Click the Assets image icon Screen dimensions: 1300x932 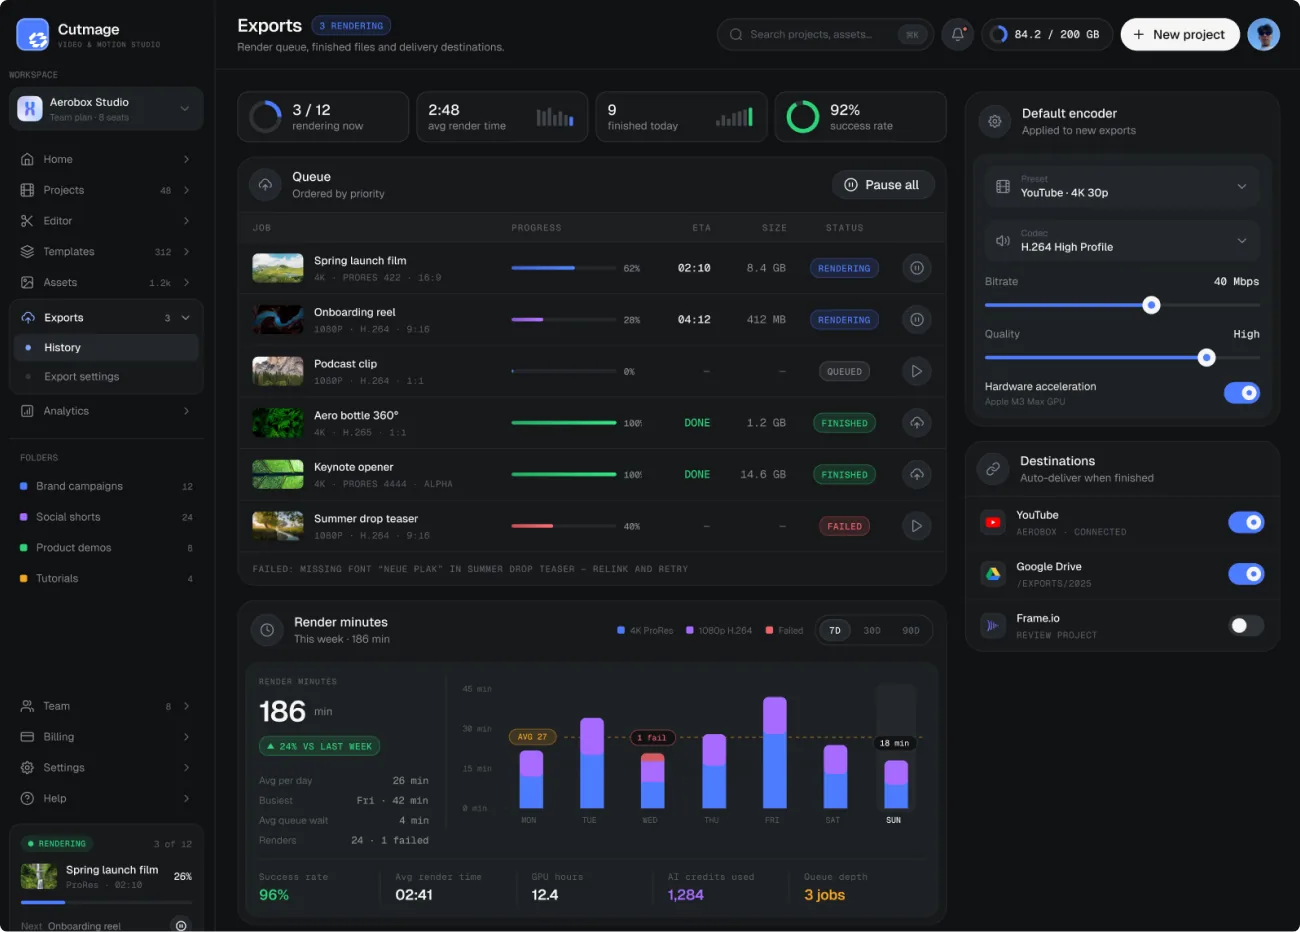[x=27, y=283]
